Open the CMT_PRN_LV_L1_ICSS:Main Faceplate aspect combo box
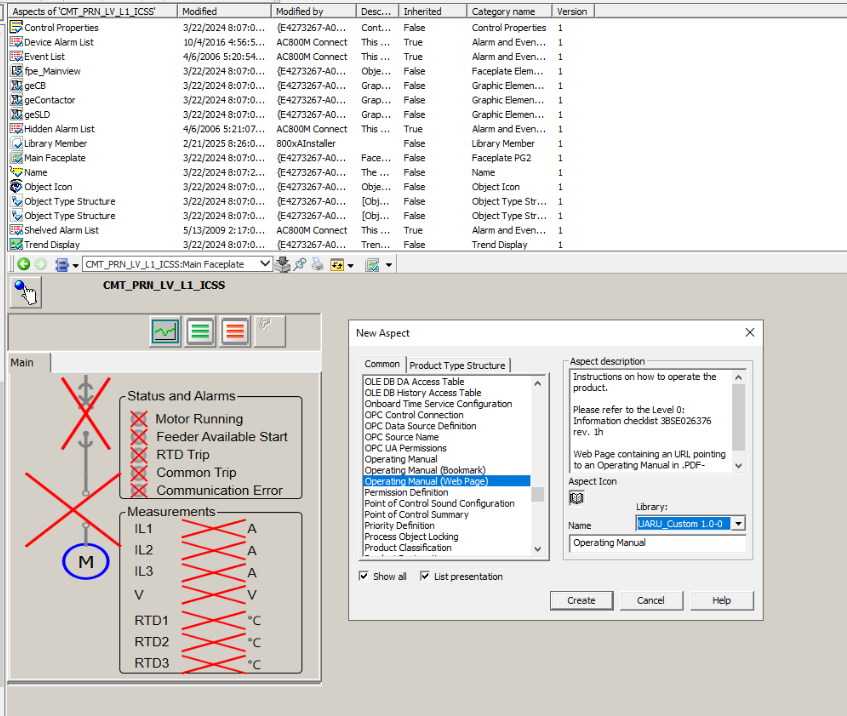 177,264
